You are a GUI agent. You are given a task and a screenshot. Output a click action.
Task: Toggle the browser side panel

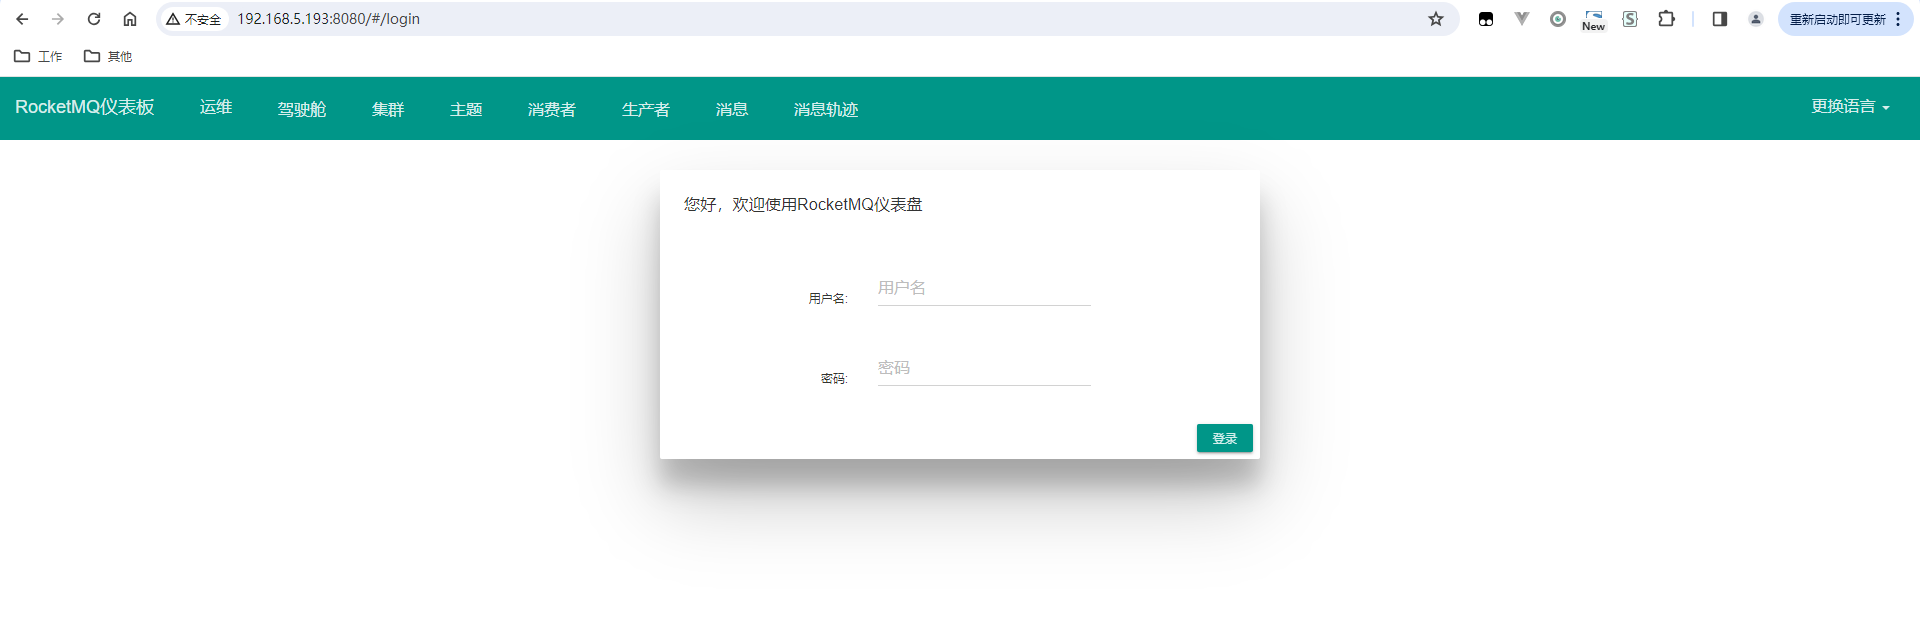tap(1720, 19)
